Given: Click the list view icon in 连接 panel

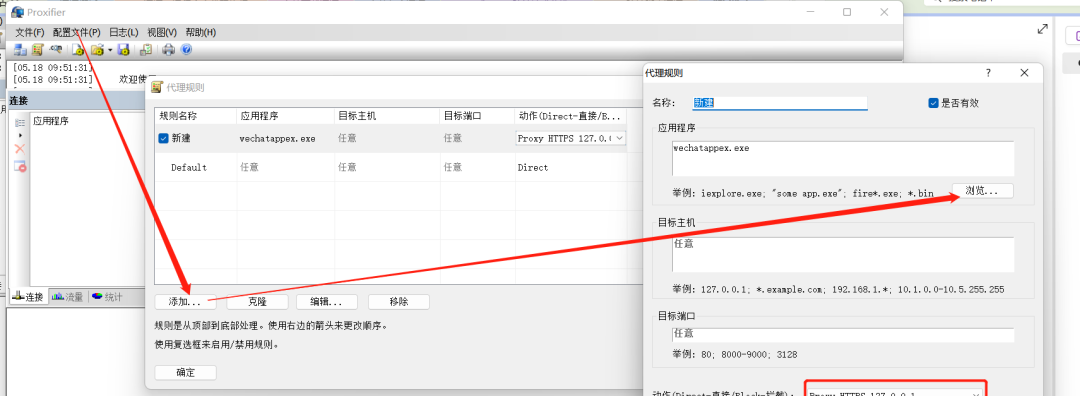Looking at the screenshot, I should pyautogui.click(x=20, y=122).
